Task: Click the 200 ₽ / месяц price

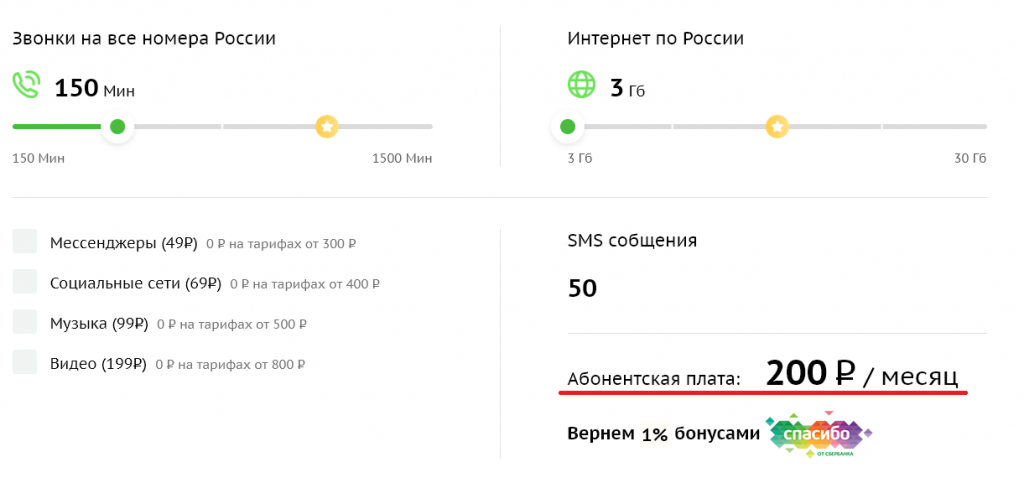Action: tap(862, 375)
